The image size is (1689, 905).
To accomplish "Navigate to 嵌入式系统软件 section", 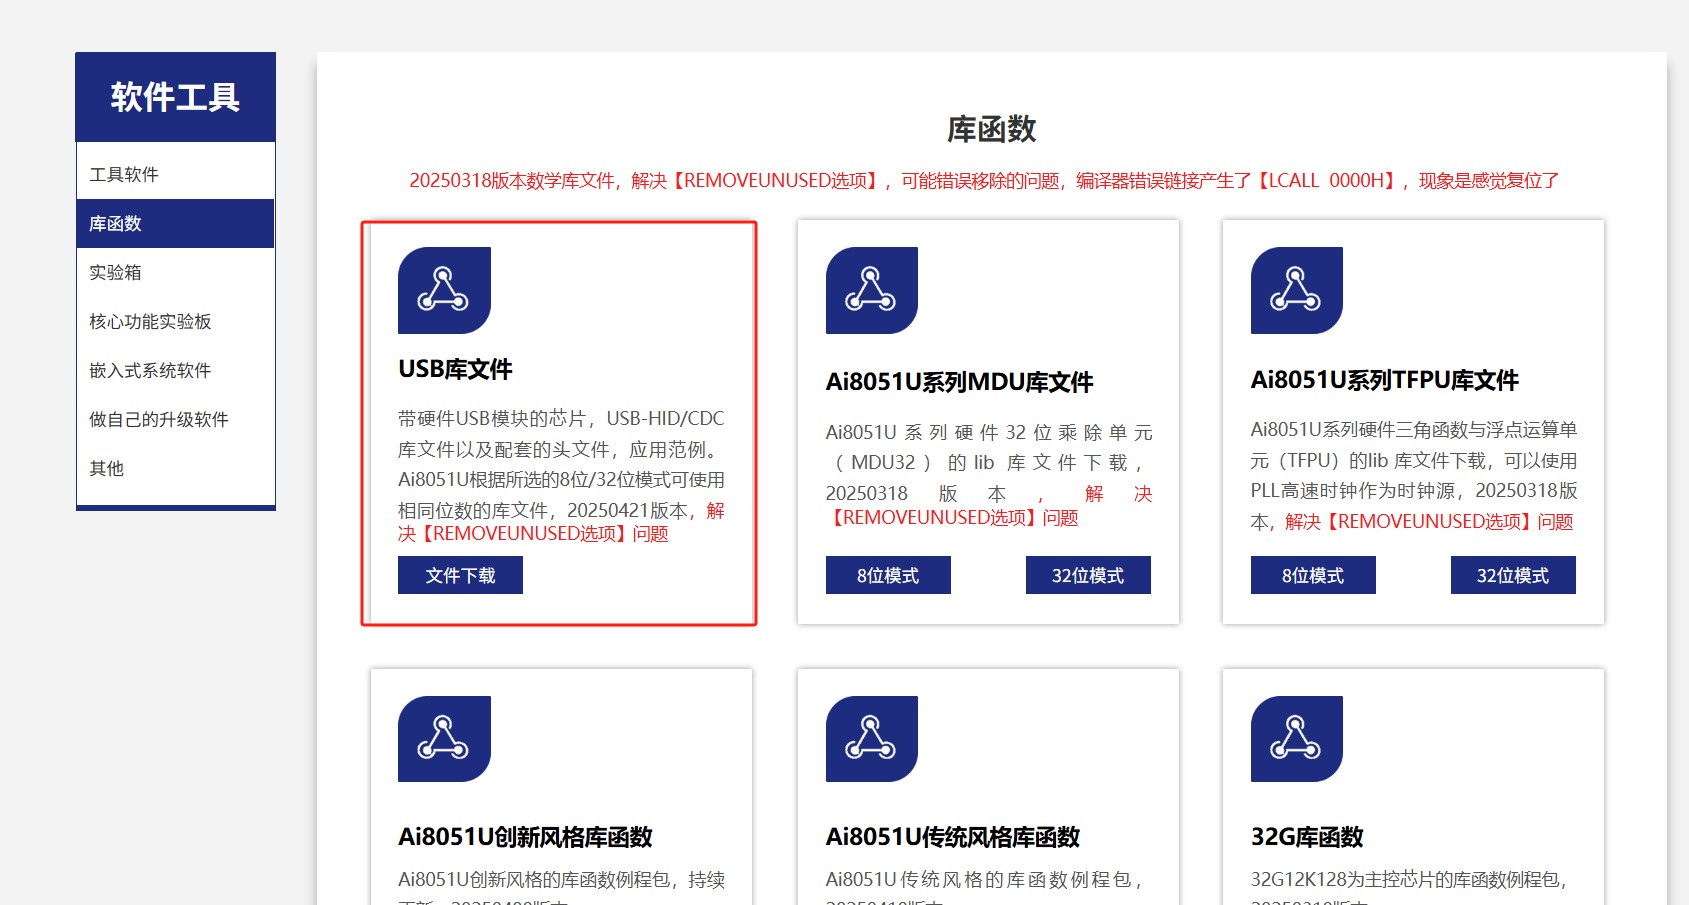I will 150,371.
